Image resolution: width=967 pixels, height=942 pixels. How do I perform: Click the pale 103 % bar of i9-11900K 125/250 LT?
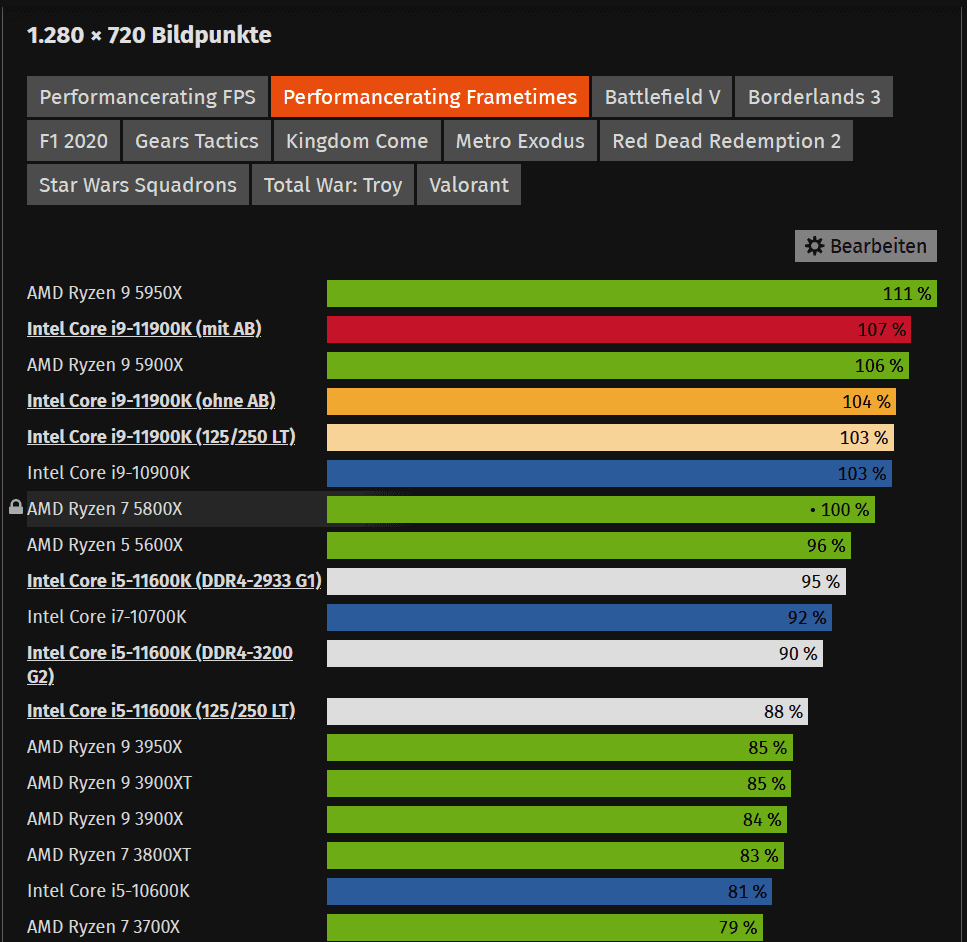click(x=610, y=437)
